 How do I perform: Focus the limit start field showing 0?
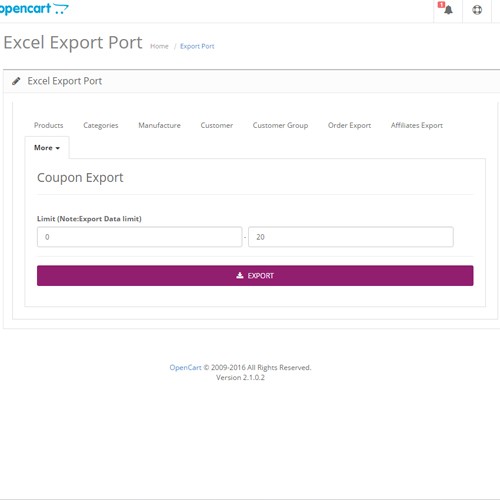[140, 237]
